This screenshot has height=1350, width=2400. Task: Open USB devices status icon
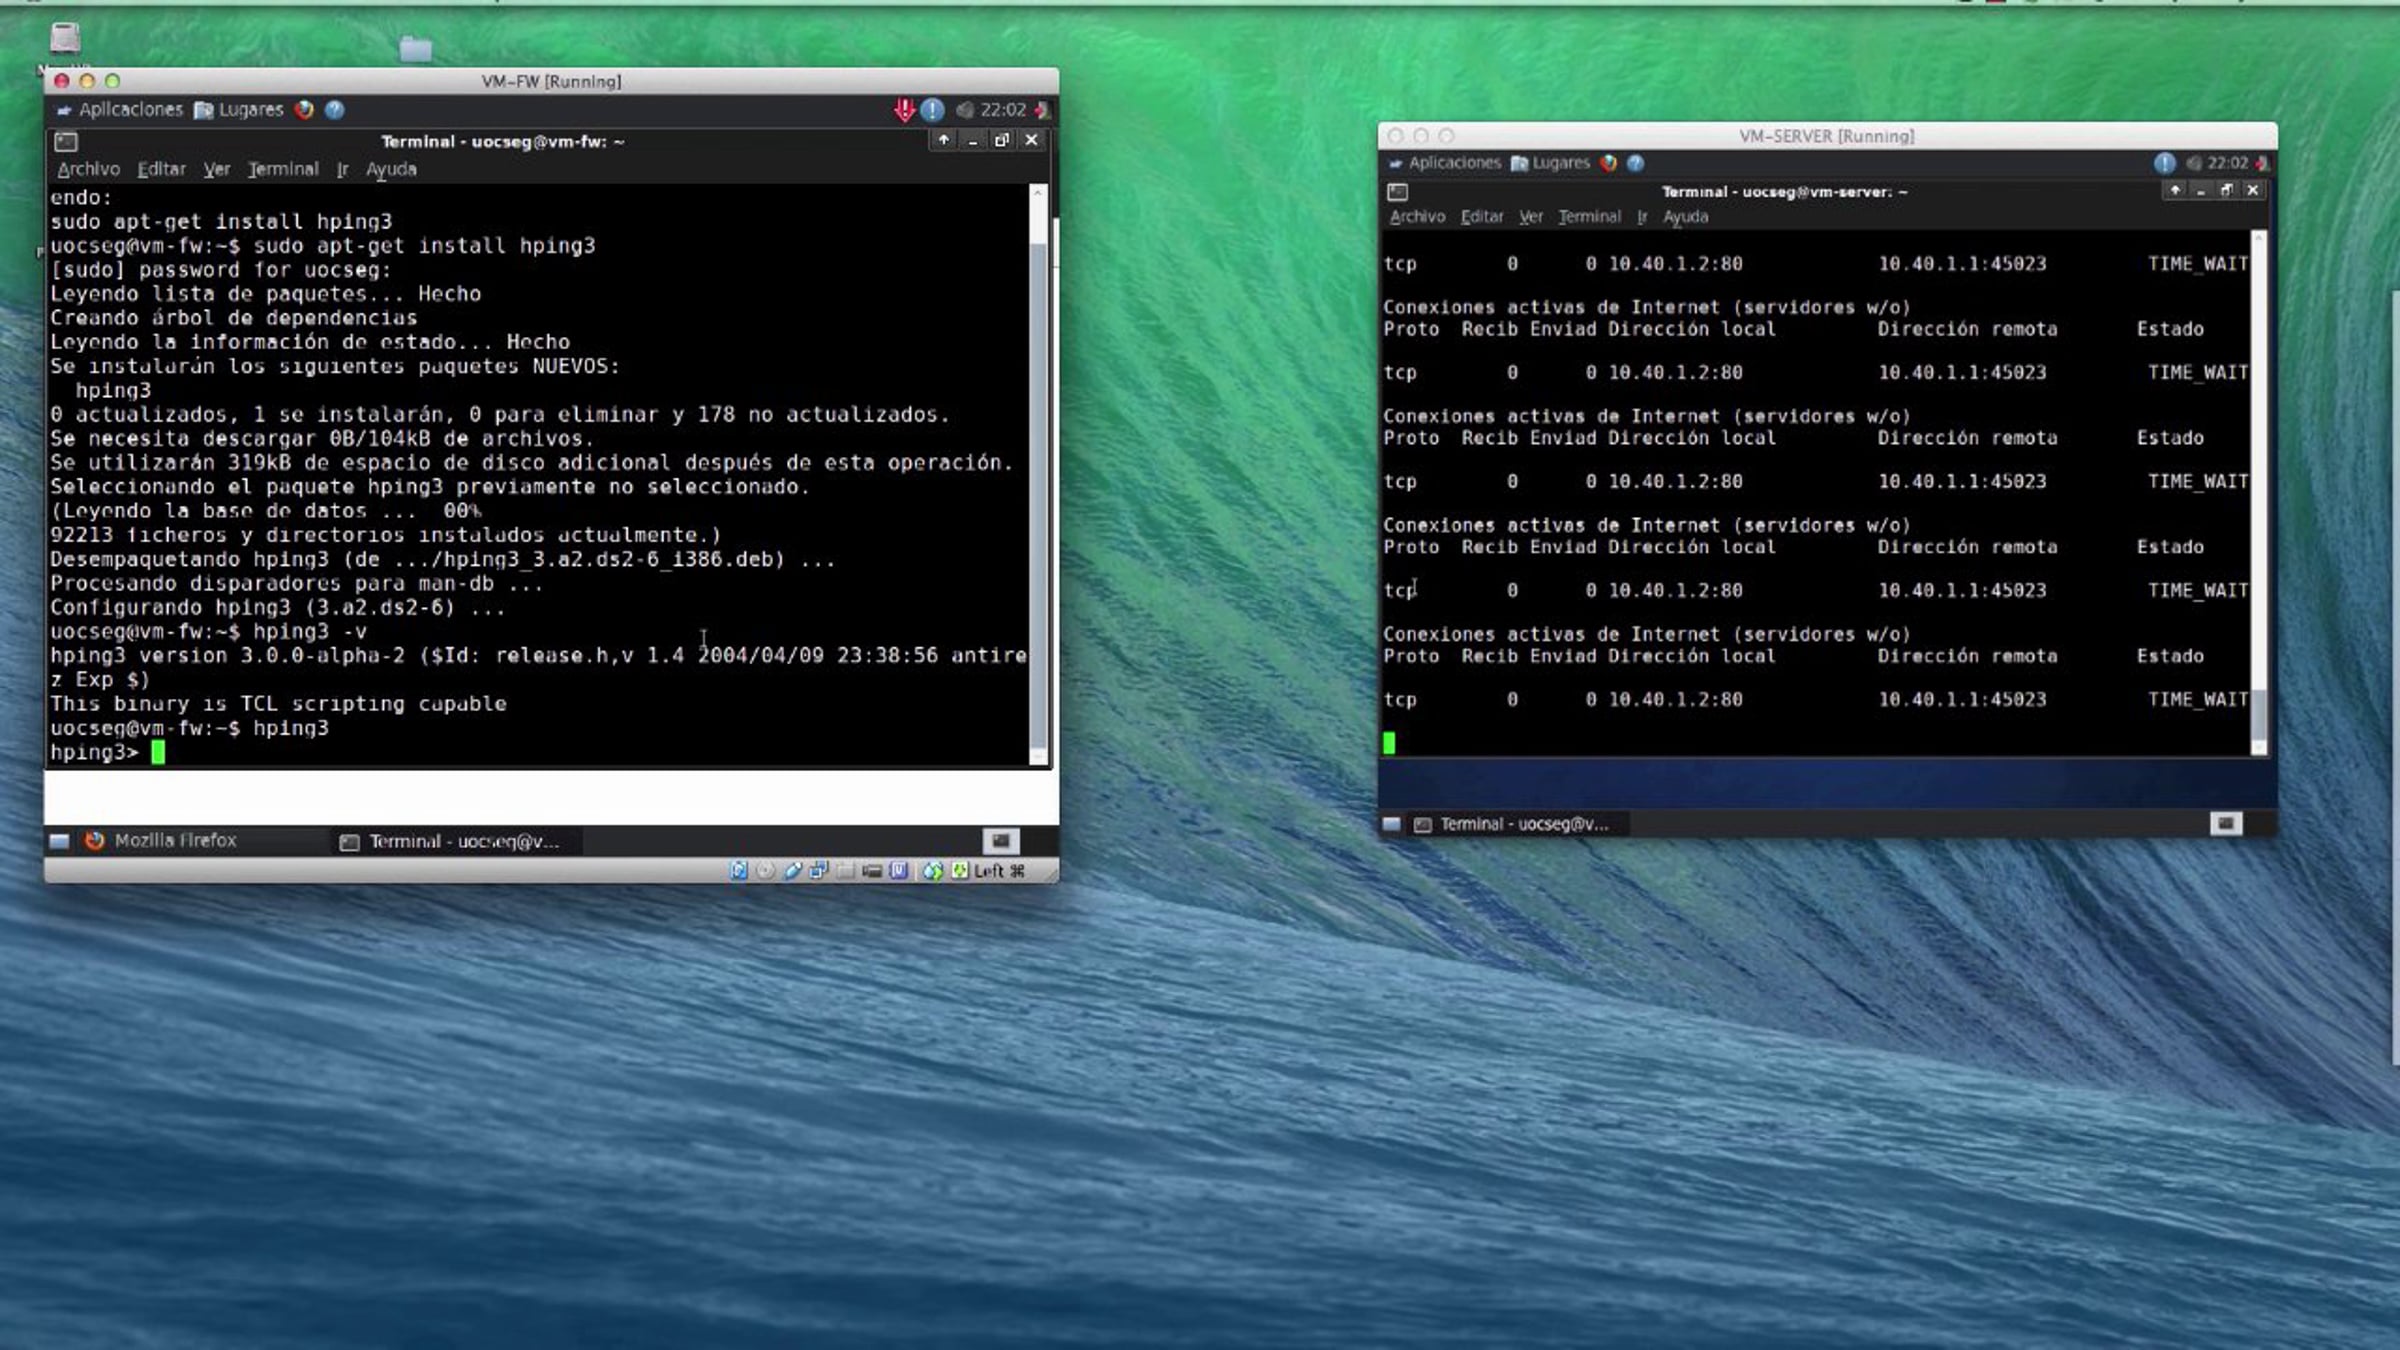pyautogui.click(x=793, y=871)
